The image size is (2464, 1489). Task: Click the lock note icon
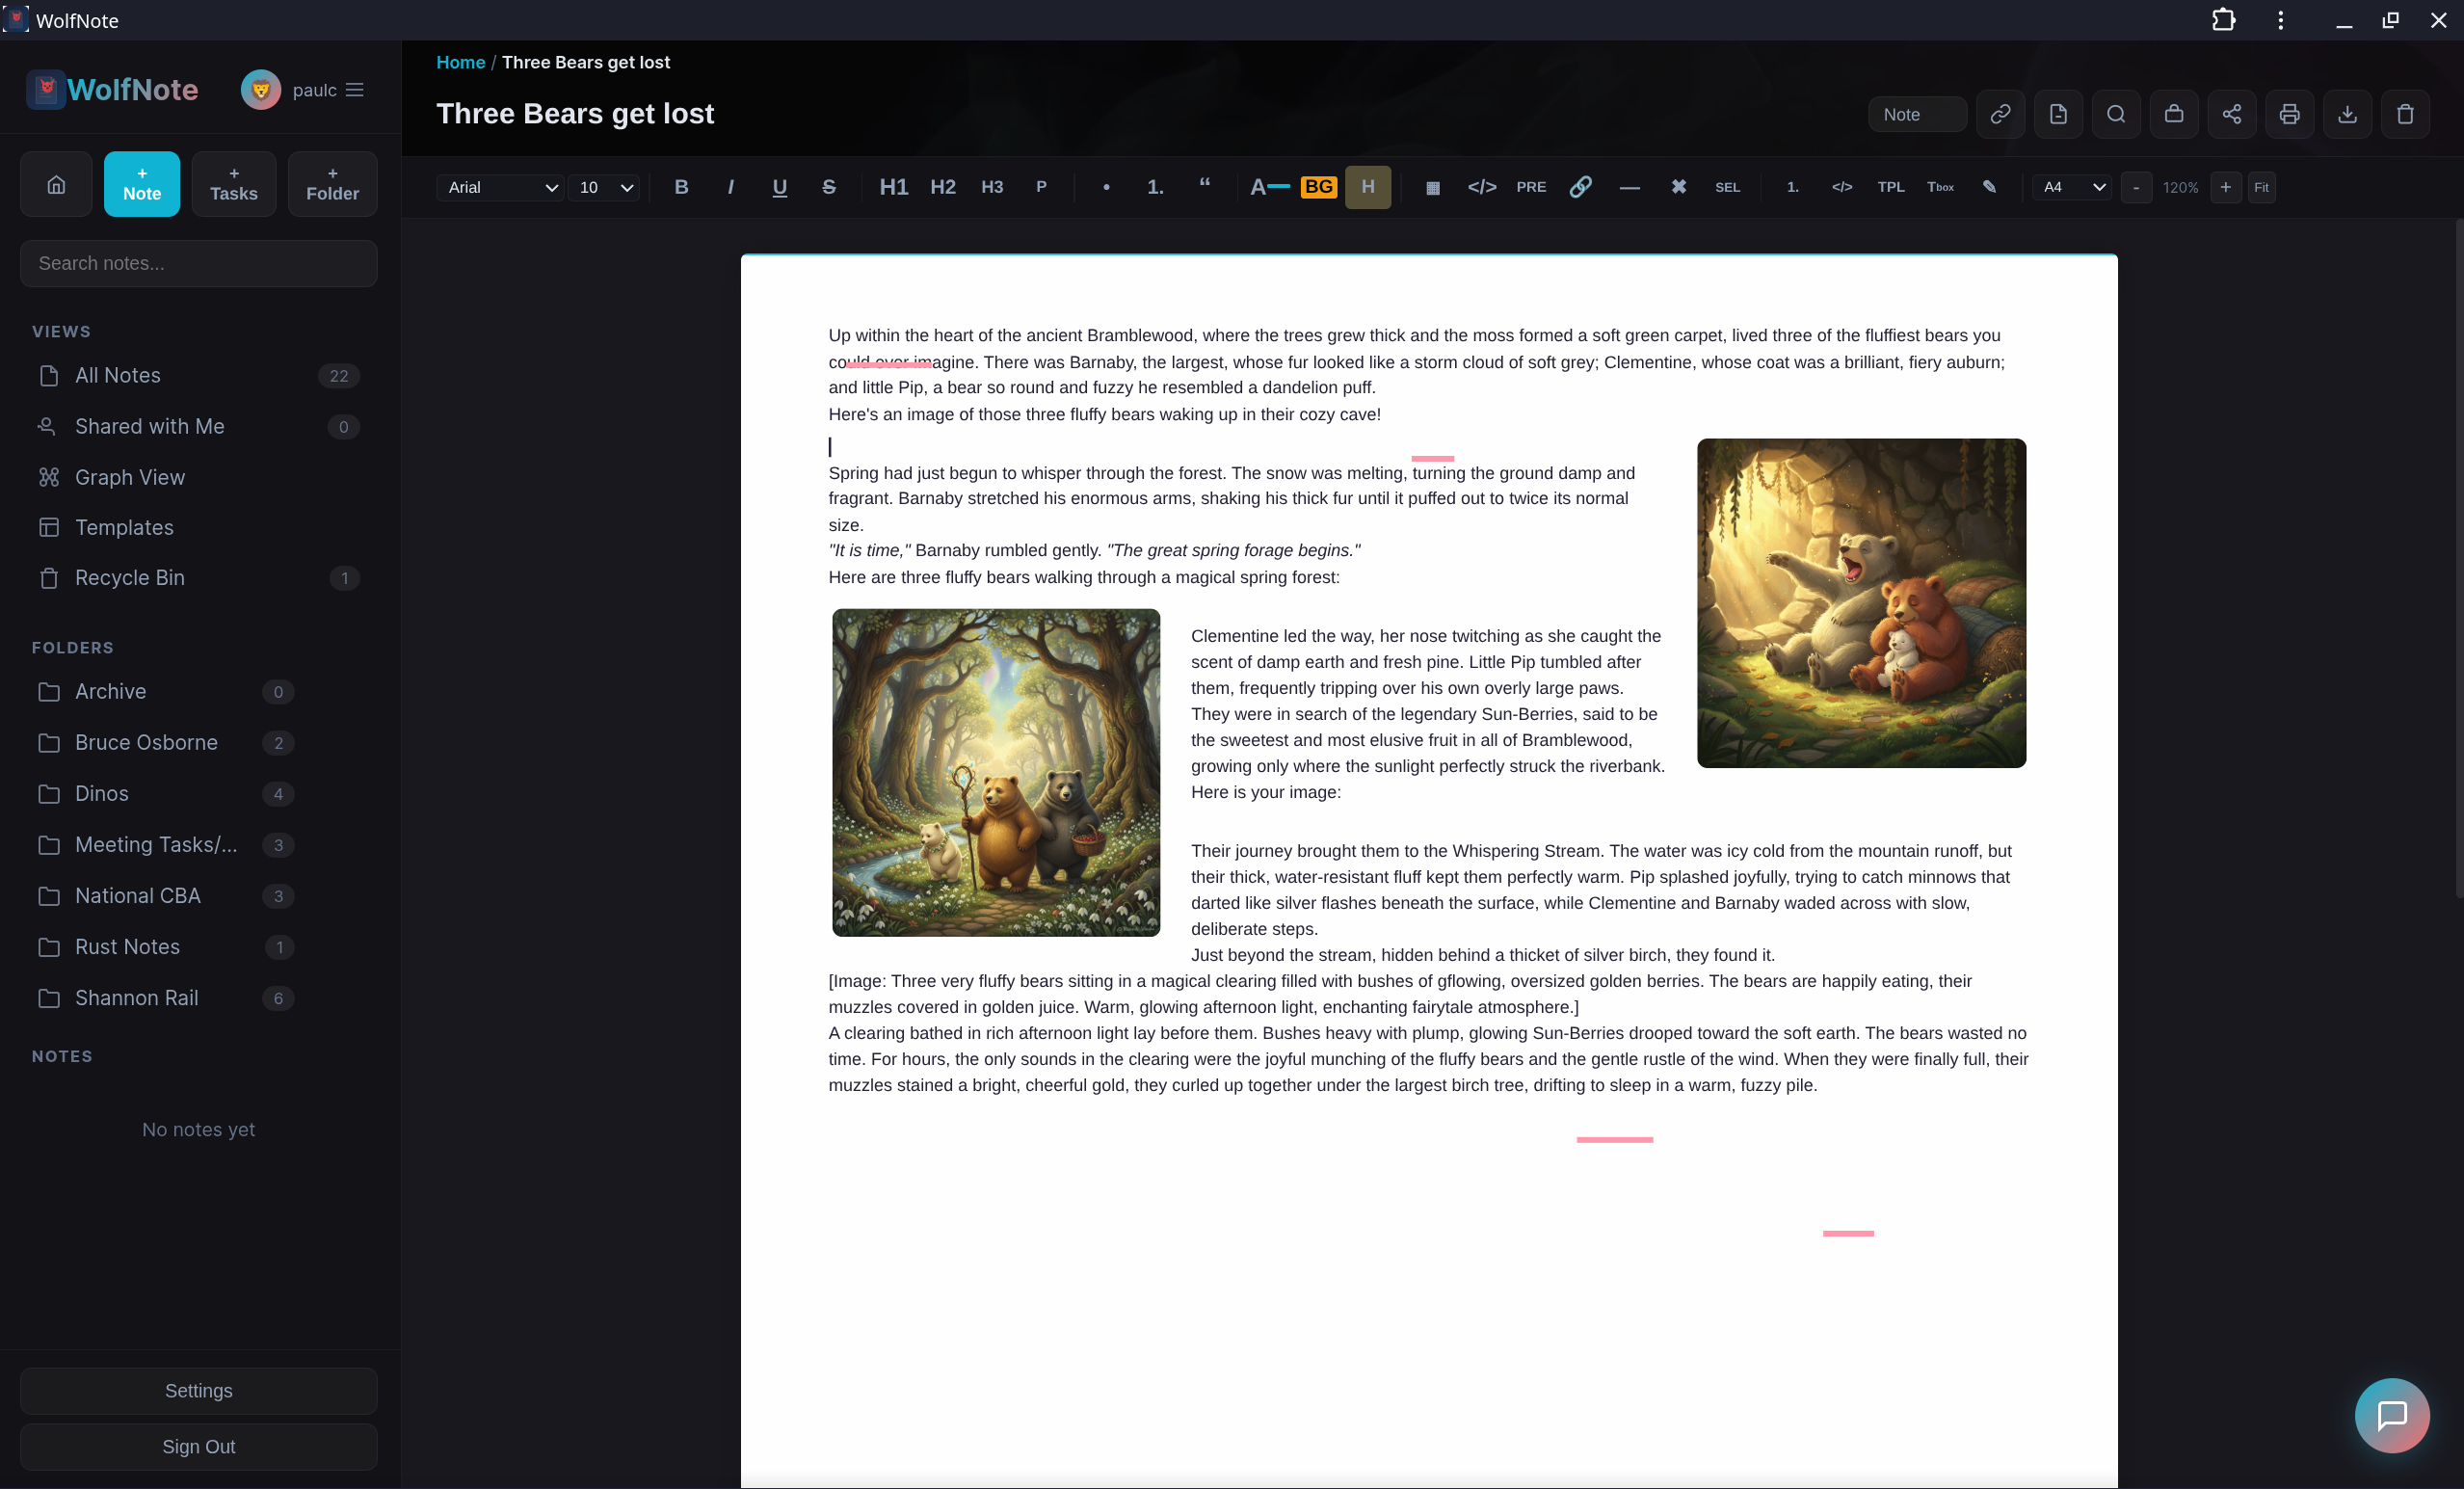pos(2173,114)
